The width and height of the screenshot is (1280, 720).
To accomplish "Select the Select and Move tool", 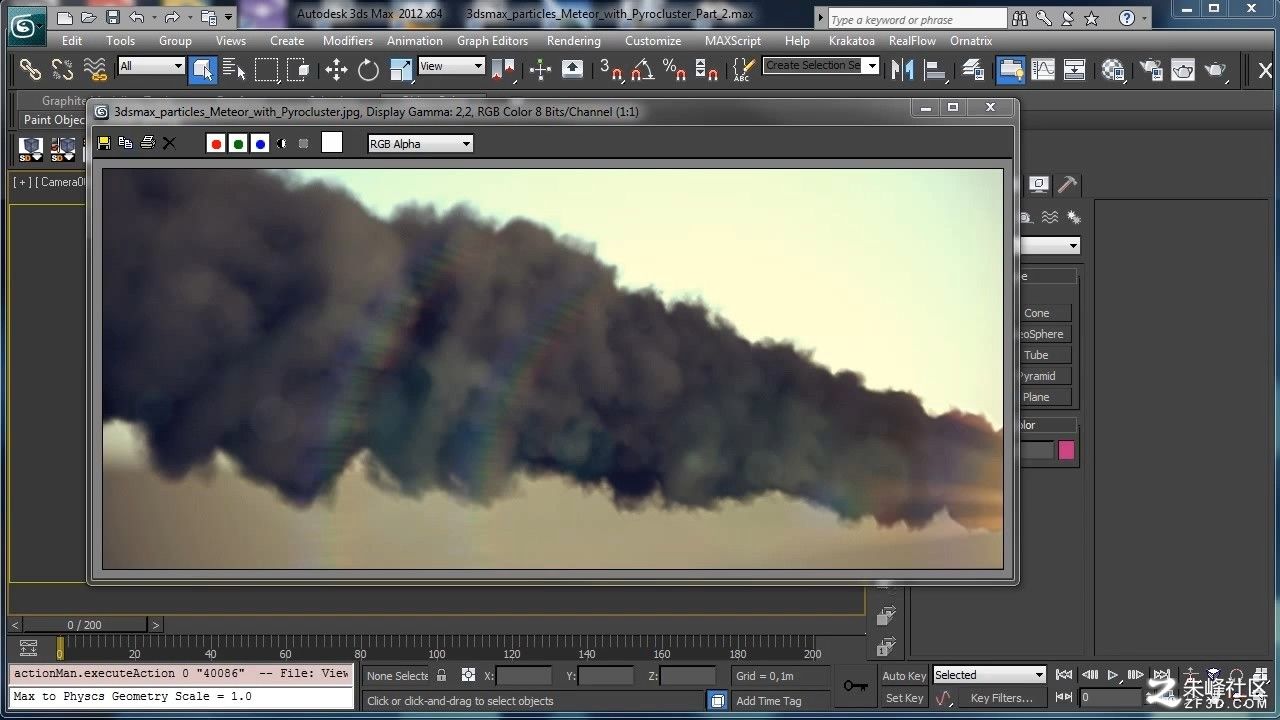I will [x=336, y=69].
